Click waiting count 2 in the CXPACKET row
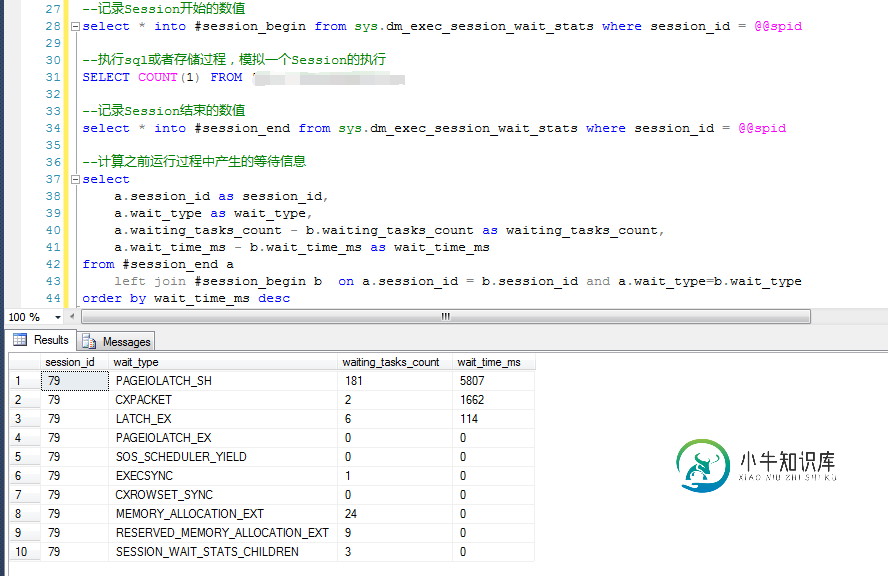 (x=395, y=400)
